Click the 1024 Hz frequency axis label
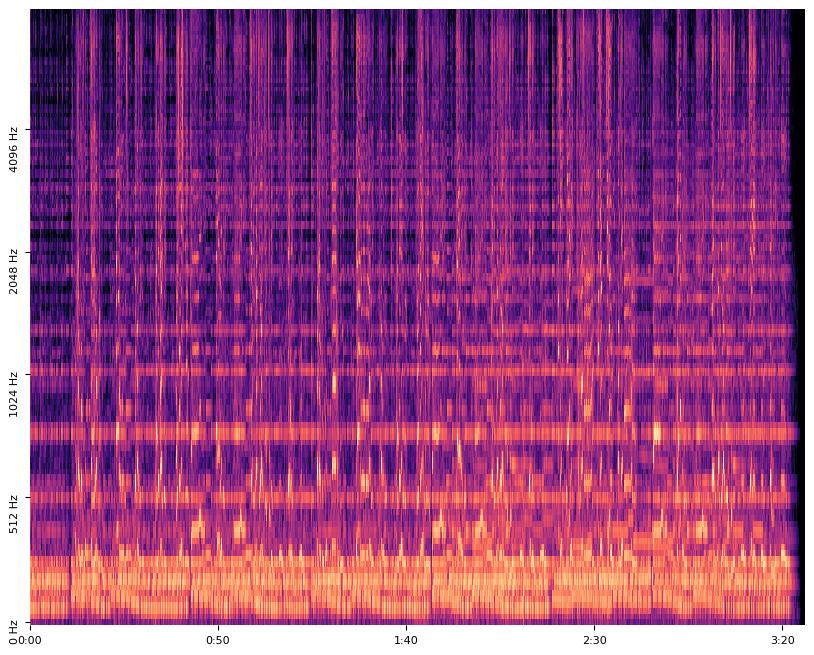This screenshot has height=655, width=814. pos(13,394)
